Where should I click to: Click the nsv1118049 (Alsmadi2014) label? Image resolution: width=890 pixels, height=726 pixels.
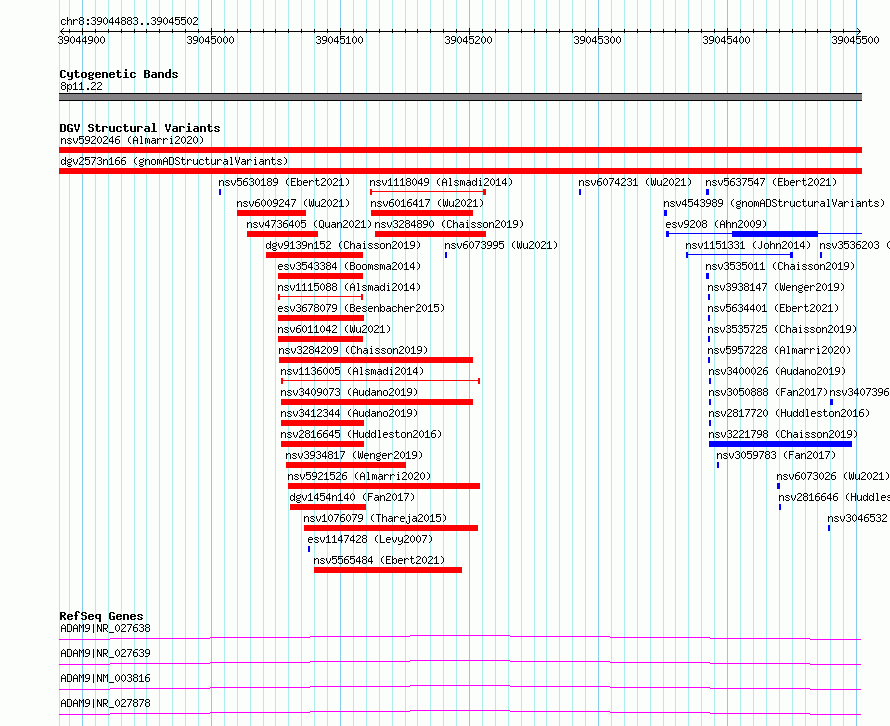click(x=441, y=182)
